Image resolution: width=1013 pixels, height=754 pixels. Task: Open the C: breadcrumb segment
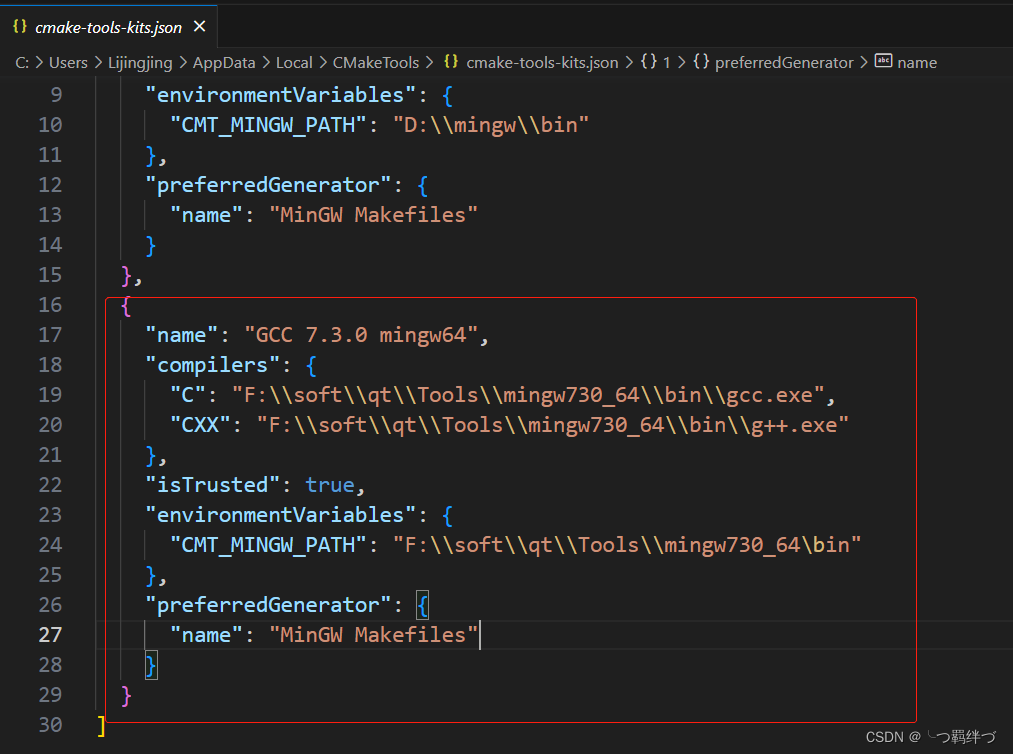click(22, 63)
